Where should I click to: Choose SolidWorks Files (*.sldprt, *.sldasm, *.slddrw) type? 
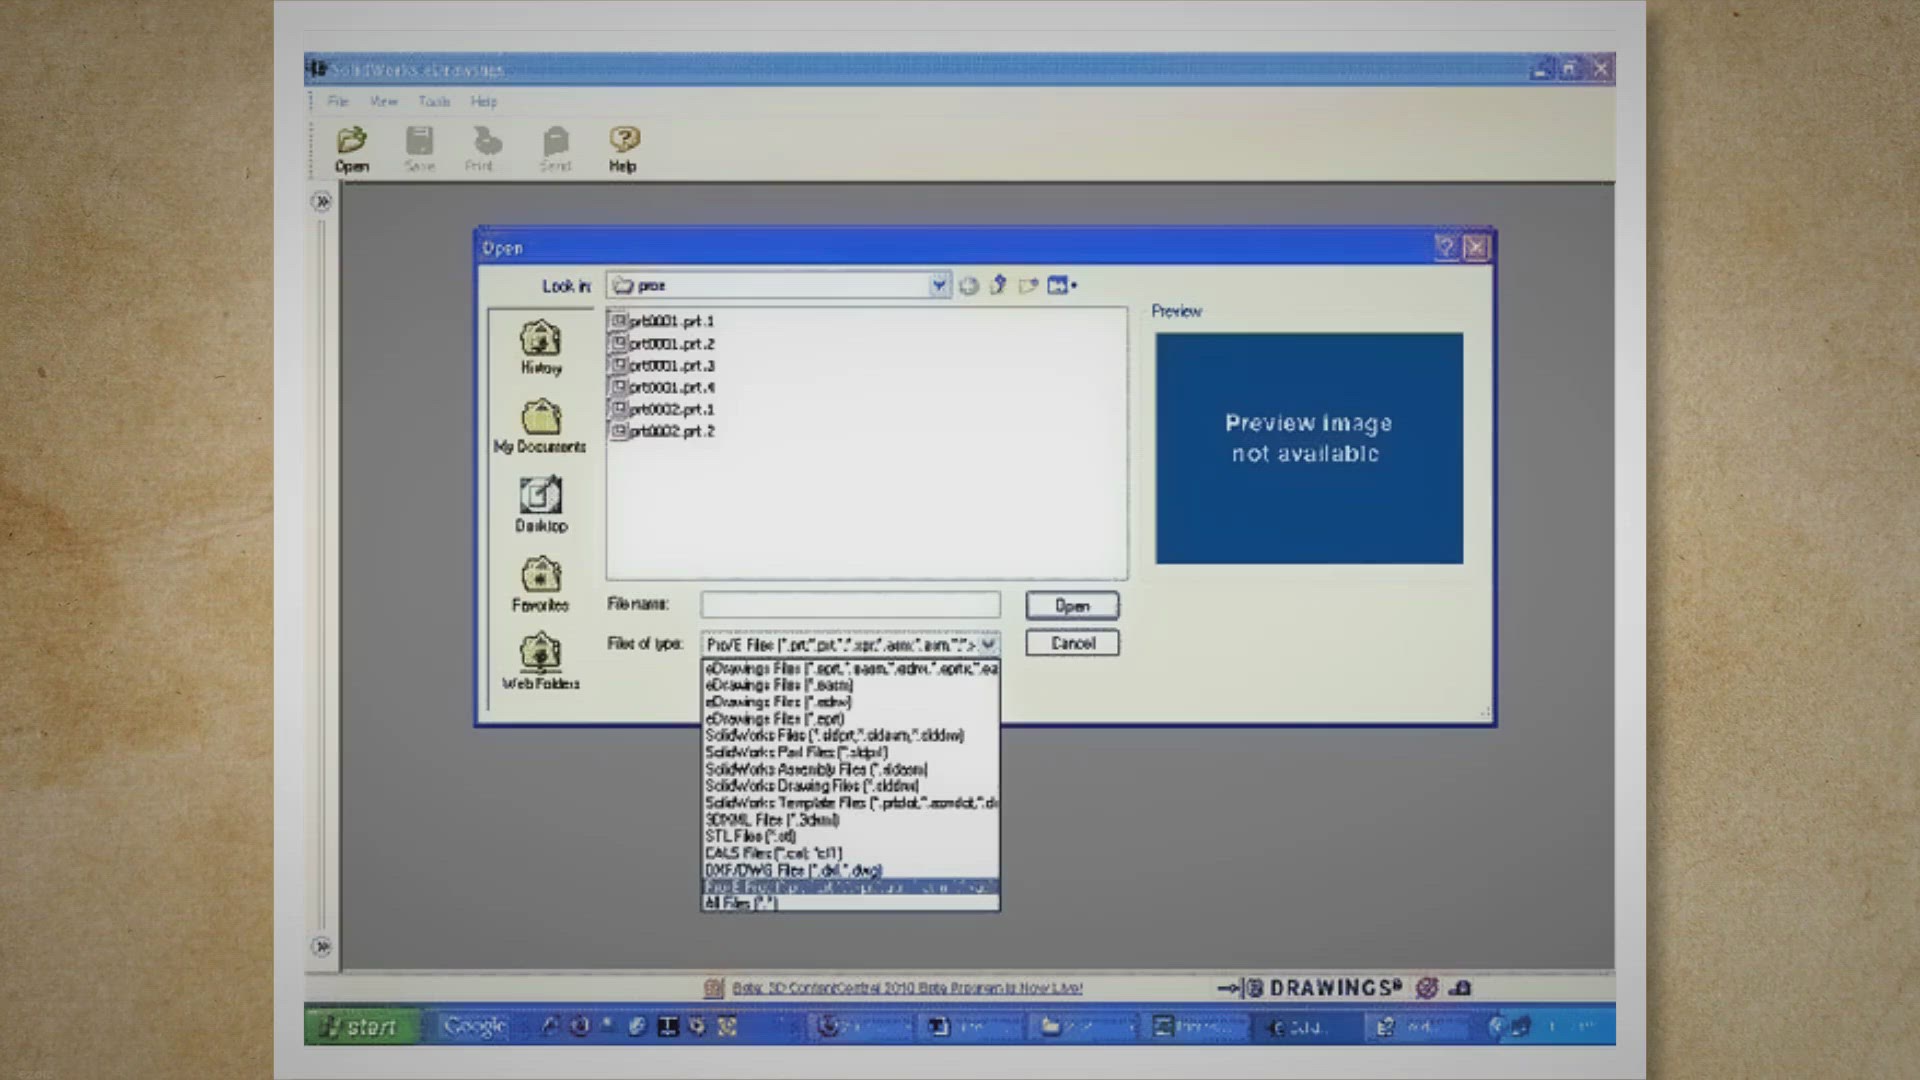(850, 735)
